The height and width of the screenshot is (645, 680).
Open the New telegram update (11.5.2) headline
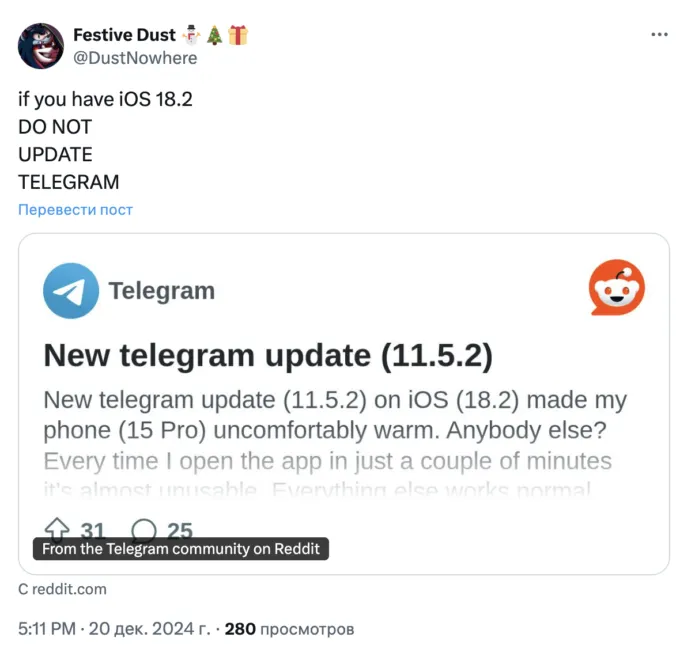pos(268,355)
